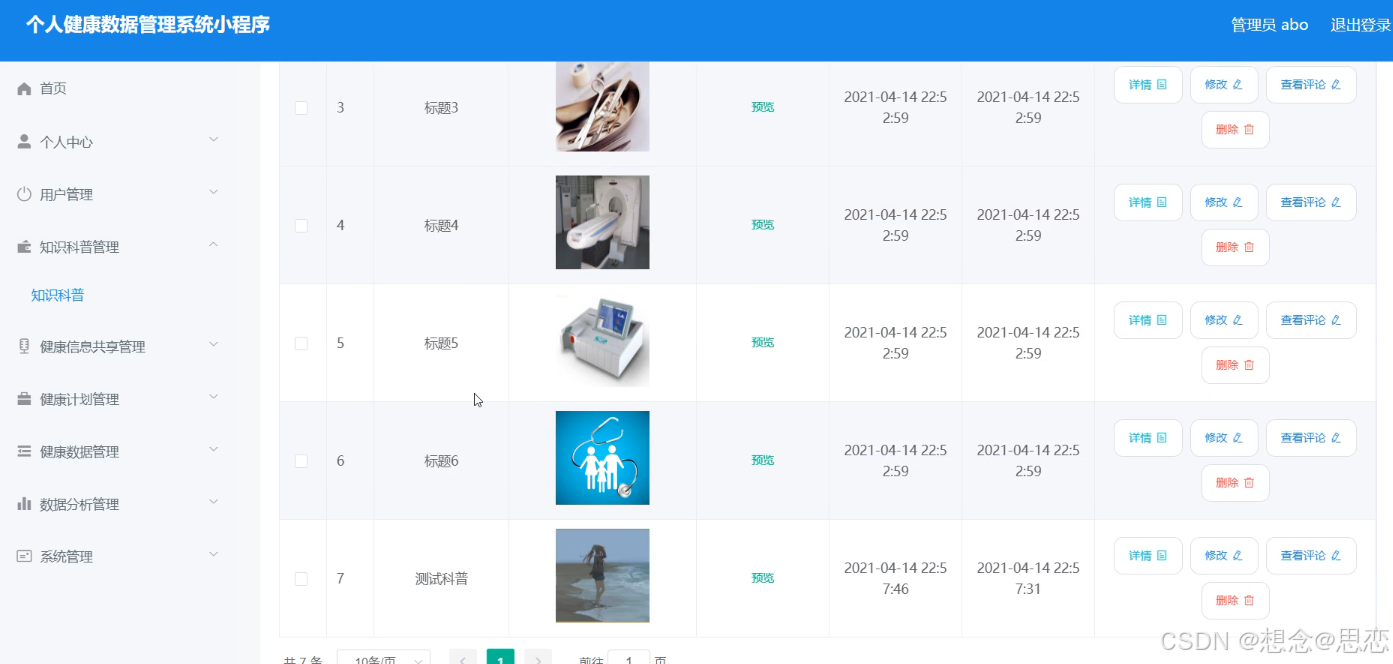Click 修改 button for 标题4

click(1224, 203)
